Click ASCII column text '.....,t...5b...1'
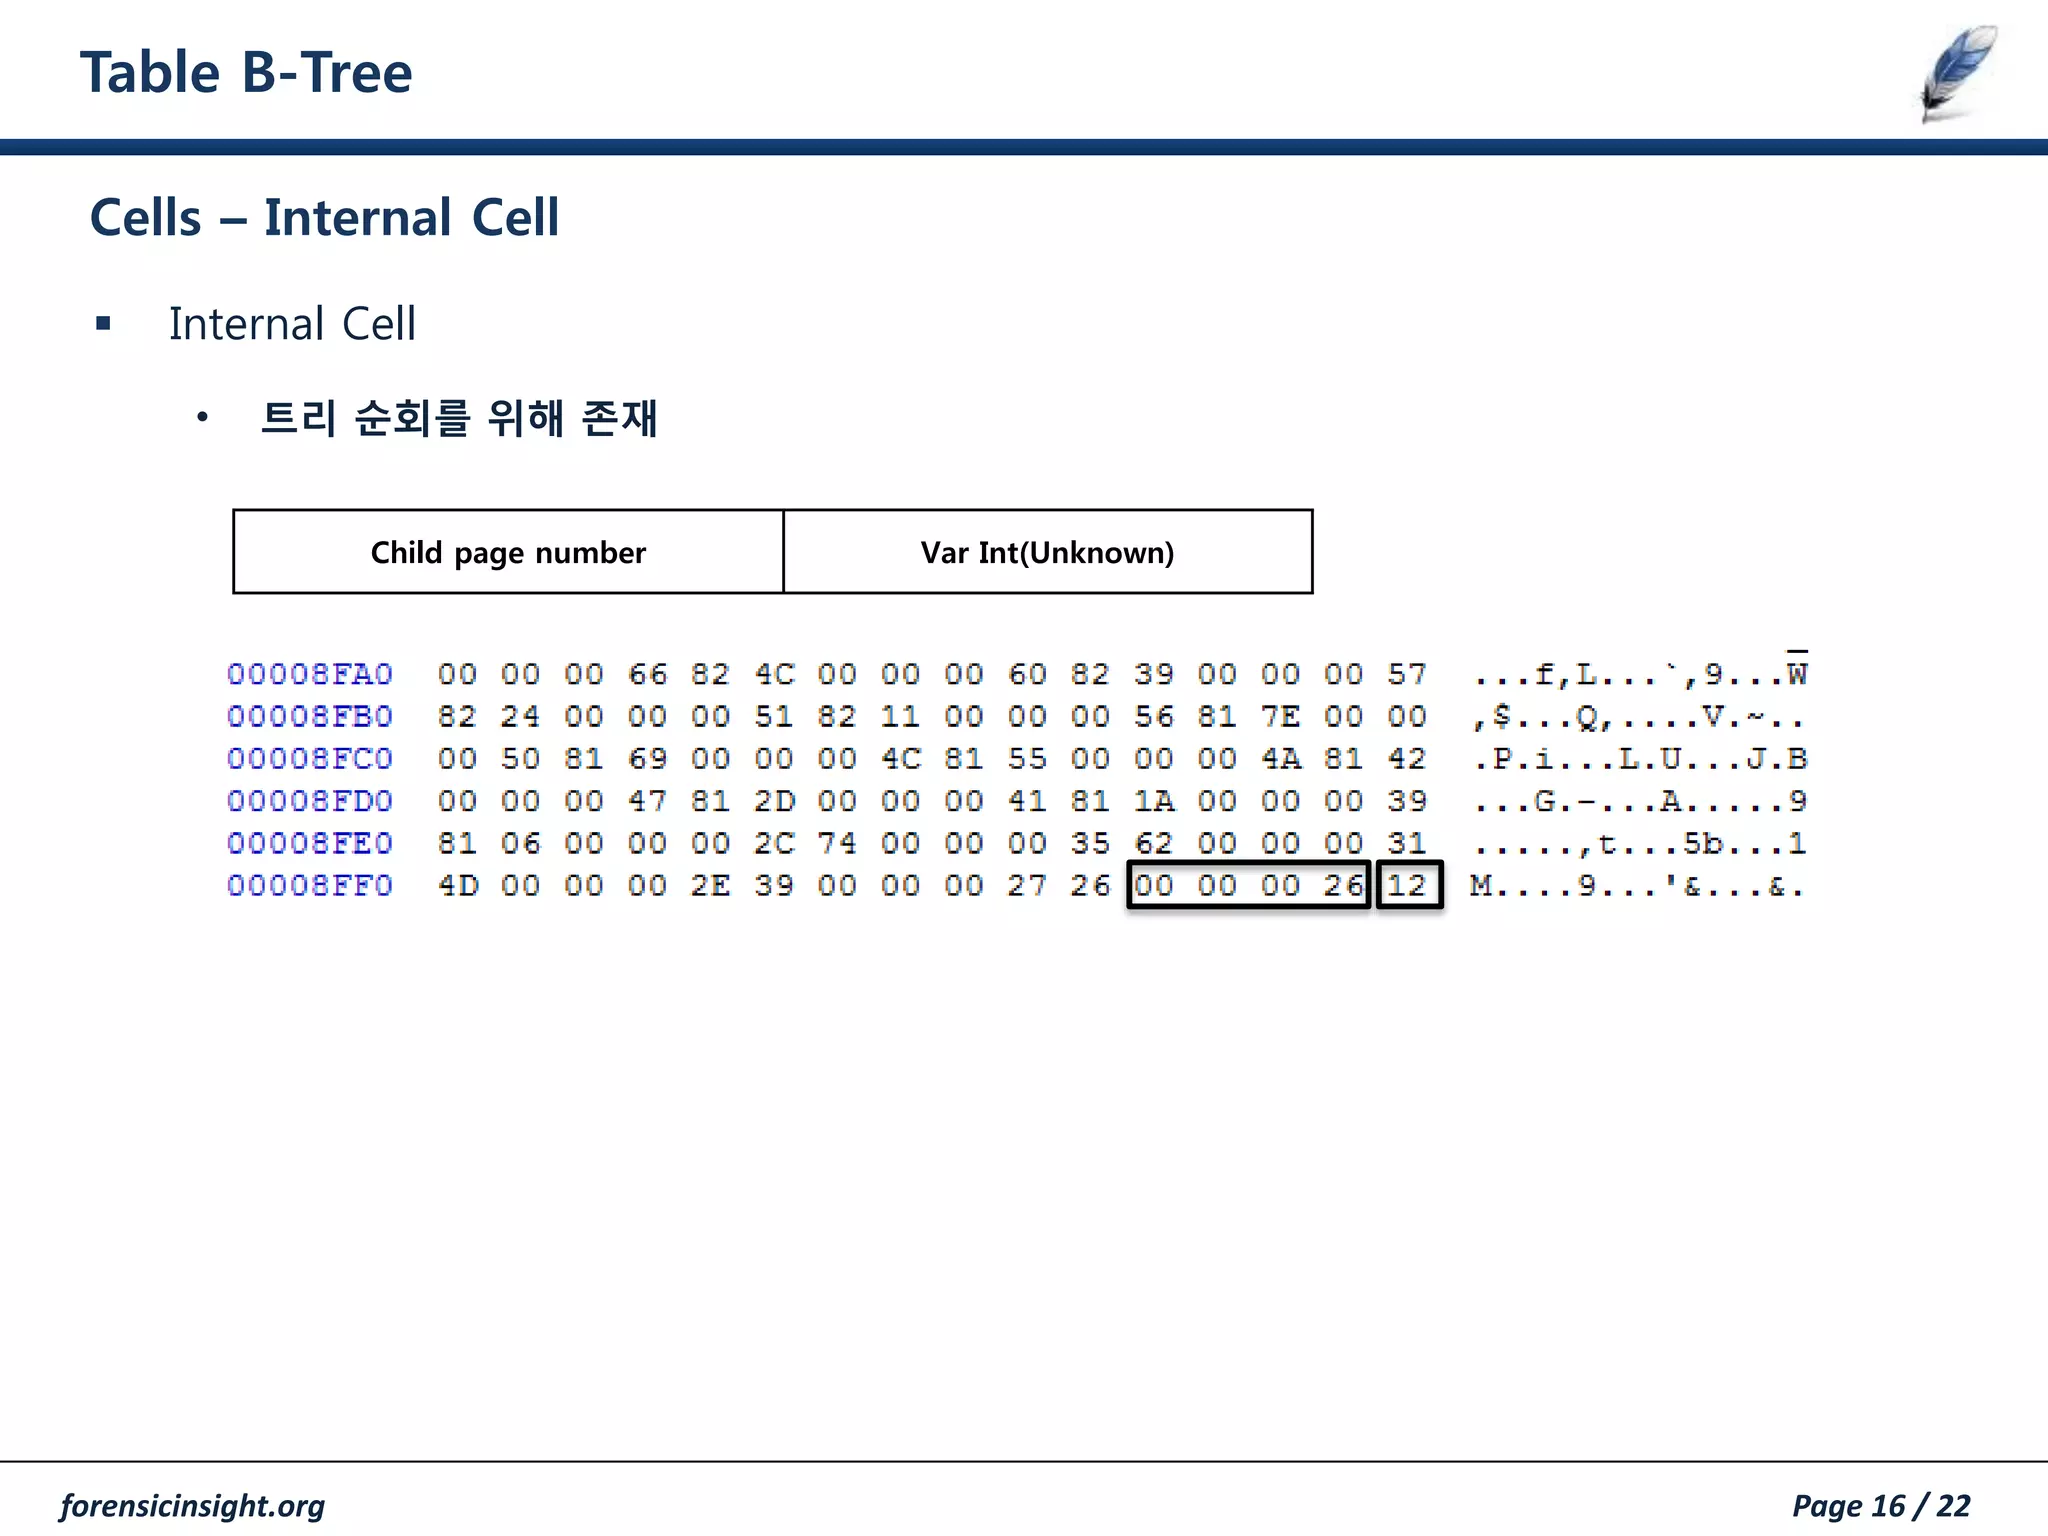 click(1640, 843)
